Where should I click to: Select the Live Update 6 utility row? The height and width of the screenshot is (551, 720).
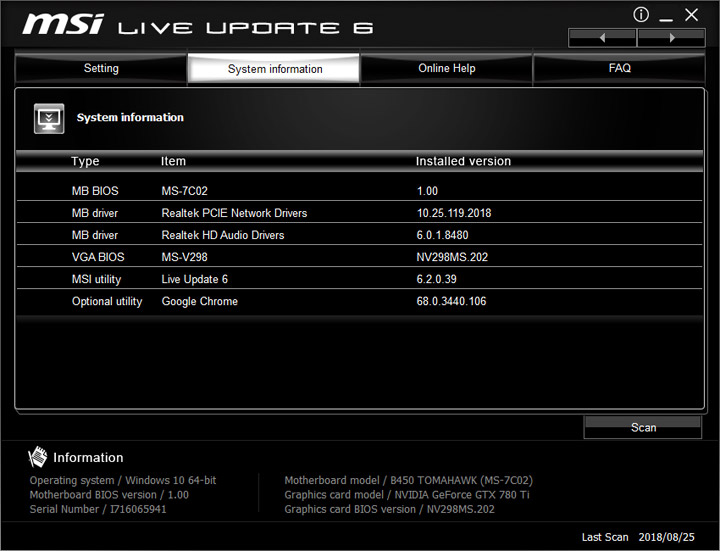tap(360, 279)
